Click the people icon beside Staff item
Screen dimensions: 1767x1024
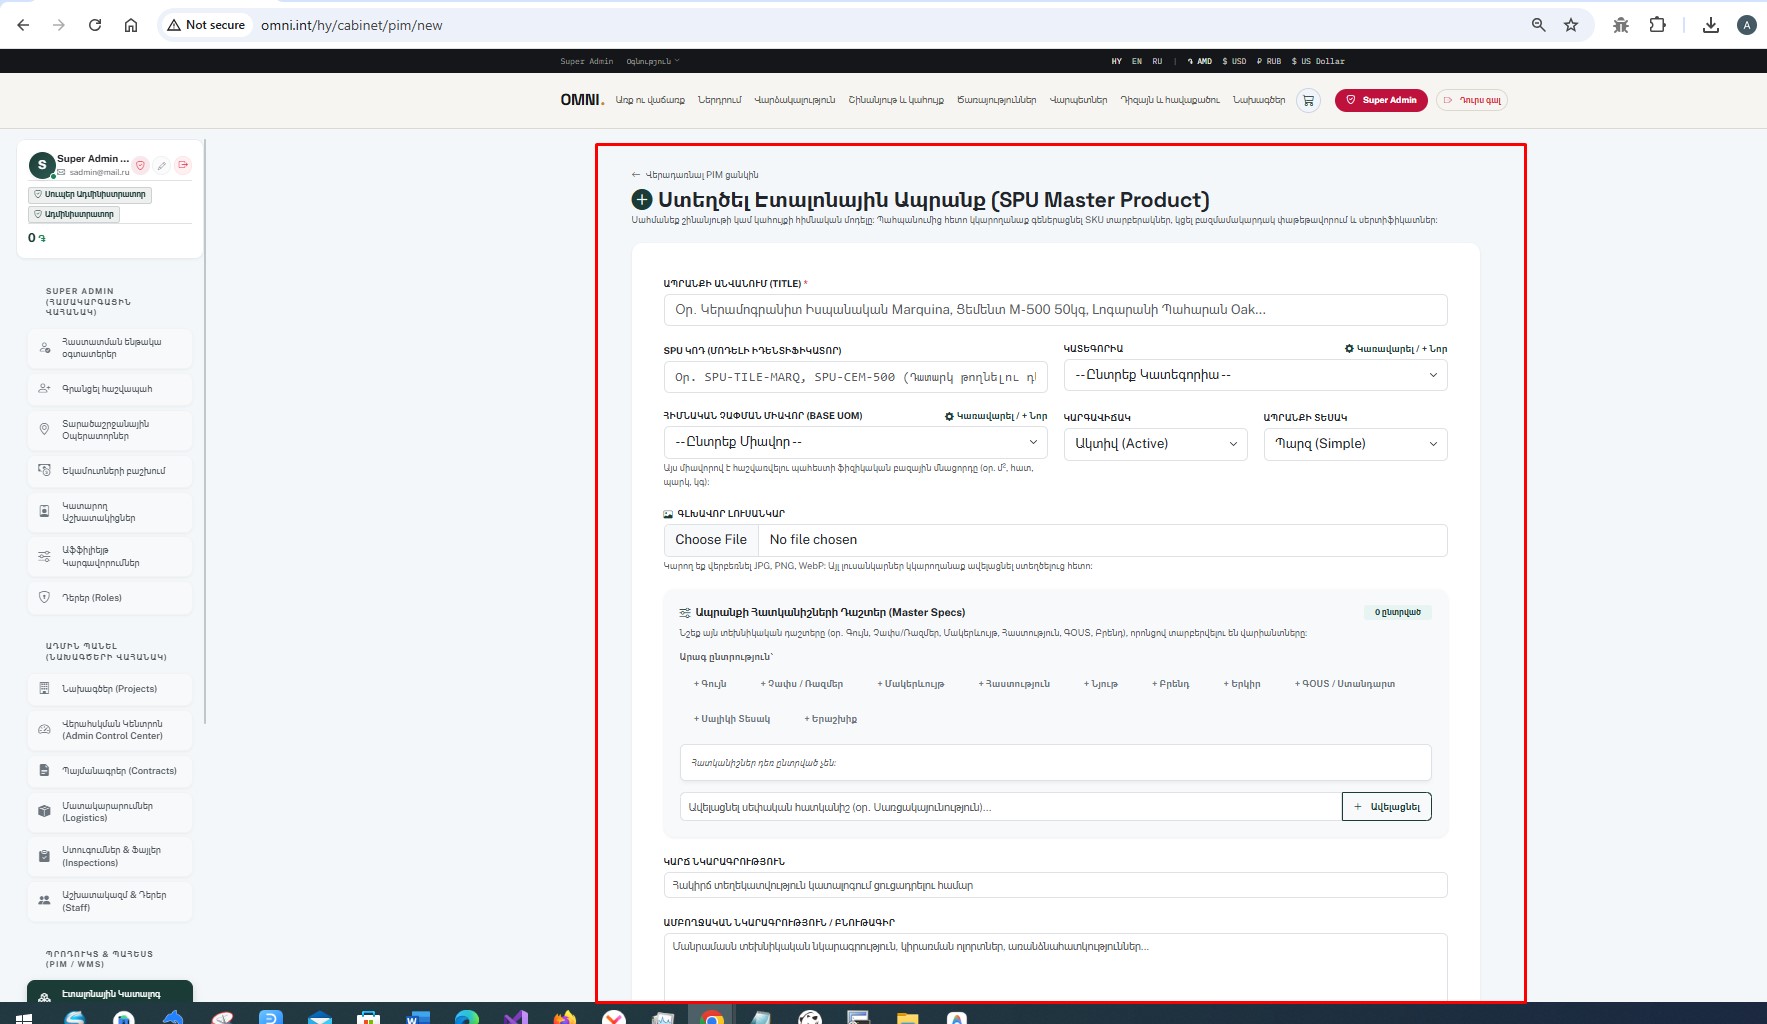(x=44, y=900)
